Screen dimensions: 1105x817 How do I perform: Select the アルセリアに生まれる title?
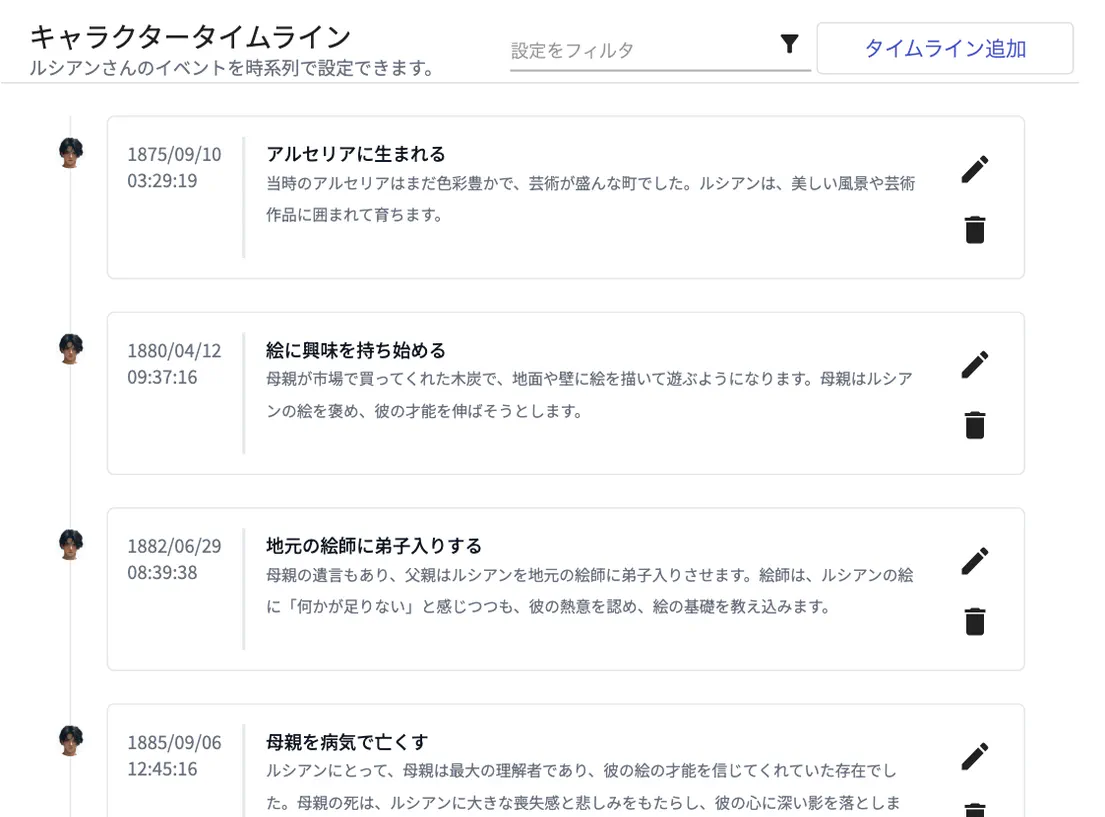[x=356, y=154]
